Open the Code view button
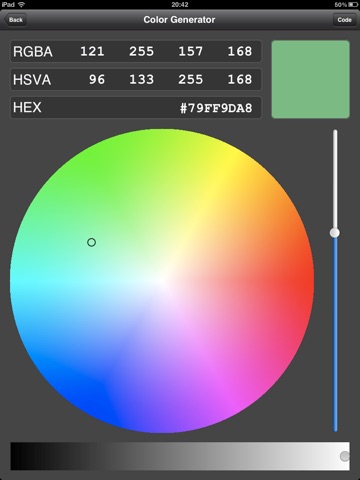Screen dimensions: 360x480 coord(344,20)
